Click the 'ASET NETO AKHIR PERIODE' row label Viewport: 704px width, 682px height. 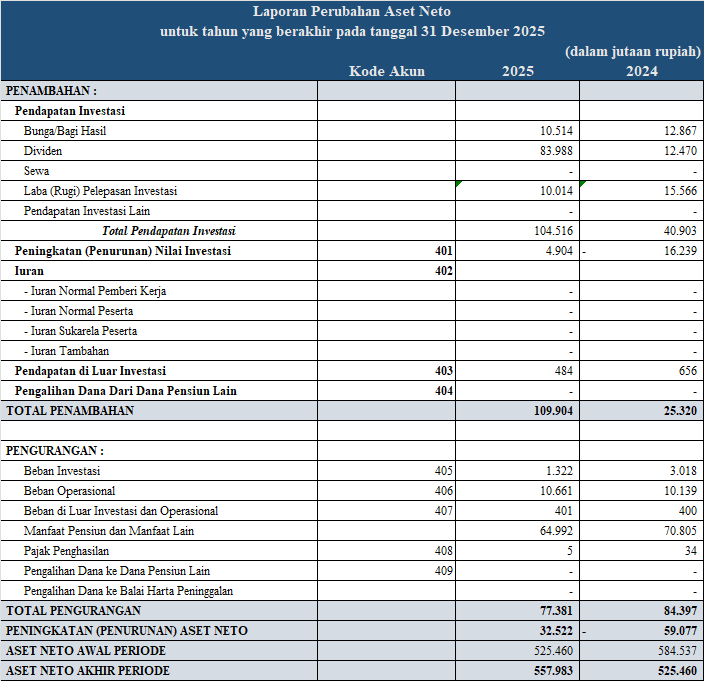88,670
